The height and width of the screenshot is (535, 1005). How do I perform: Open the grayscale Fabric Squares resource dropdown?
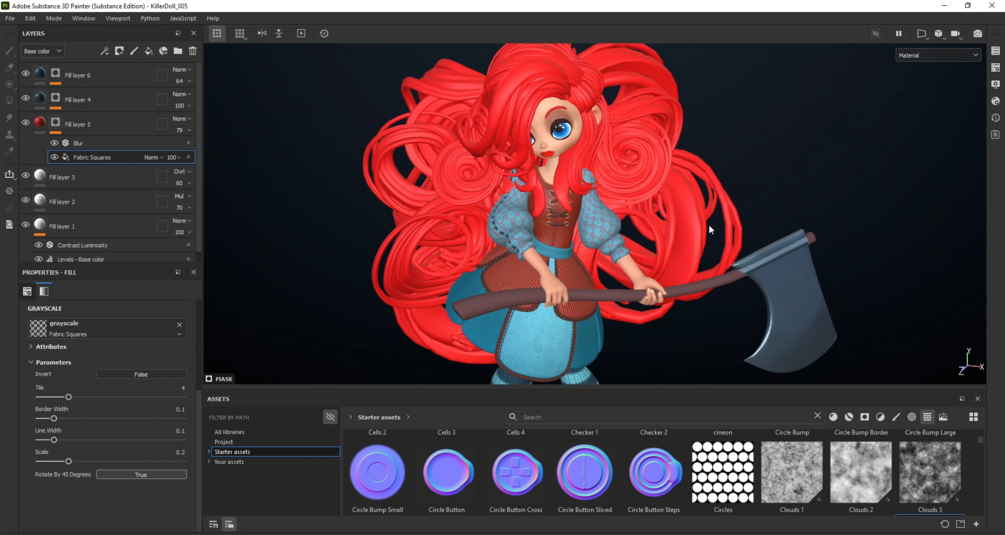(x=179, y=334)
